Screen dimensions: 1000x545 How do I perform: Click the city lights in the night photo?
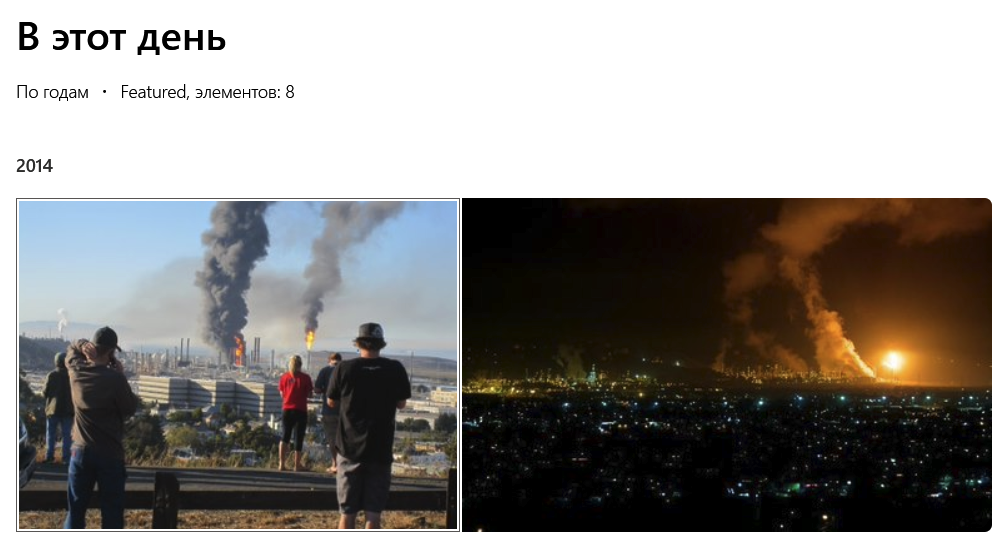(x=727, y=446)
